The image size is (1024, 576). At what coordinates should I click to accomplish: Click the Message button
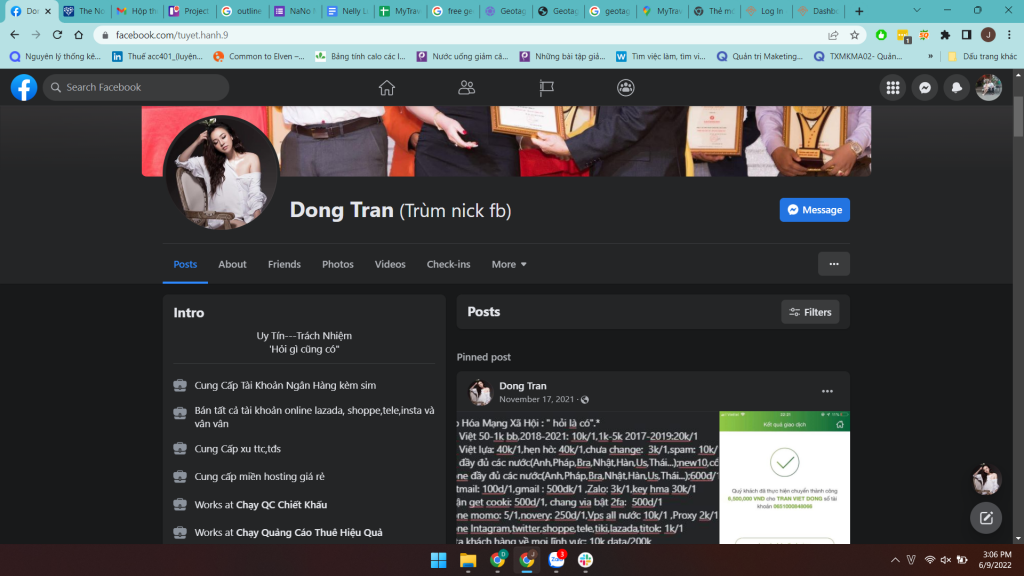[814, 210]
